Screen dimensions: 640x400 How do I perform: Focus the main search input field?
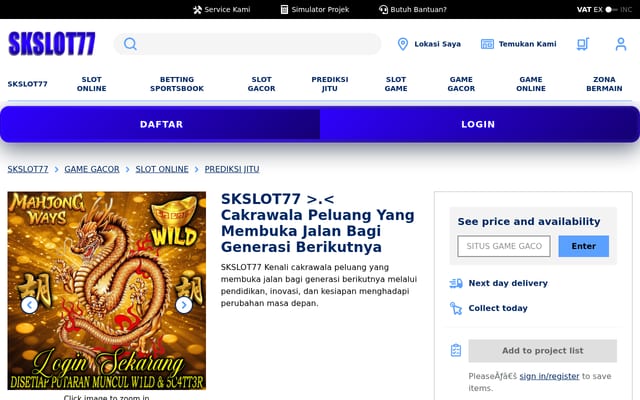(x=247, y=44)
